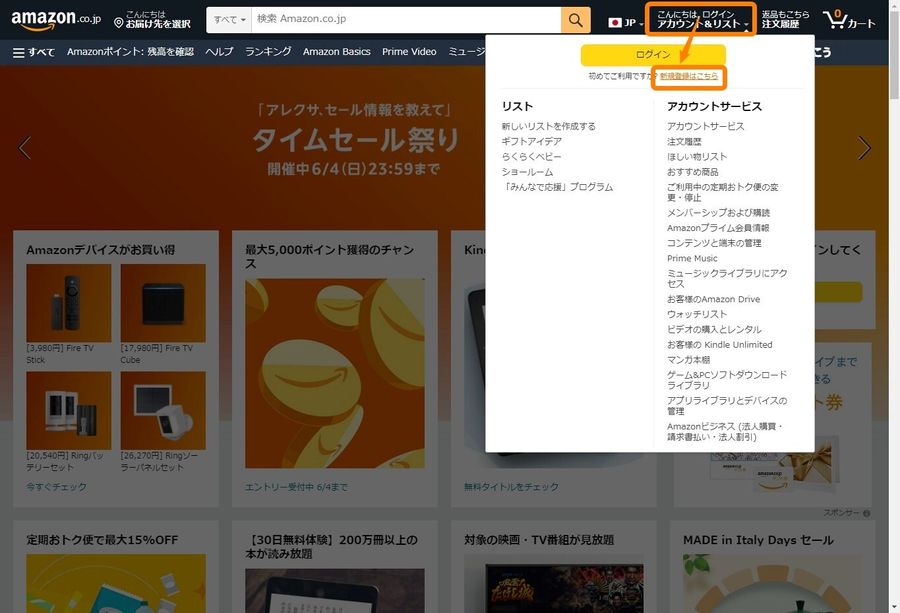This screenshot has height=613, width=900.
Task: Click MADE in Italy Days card image
Action: 772,583
